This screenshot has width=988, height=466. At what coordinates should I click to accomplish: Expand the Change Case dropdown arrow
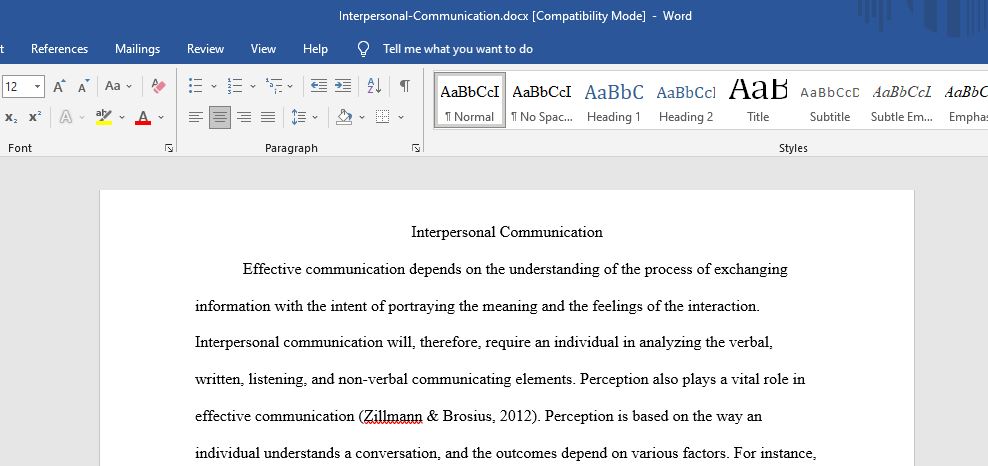[129, 87]
